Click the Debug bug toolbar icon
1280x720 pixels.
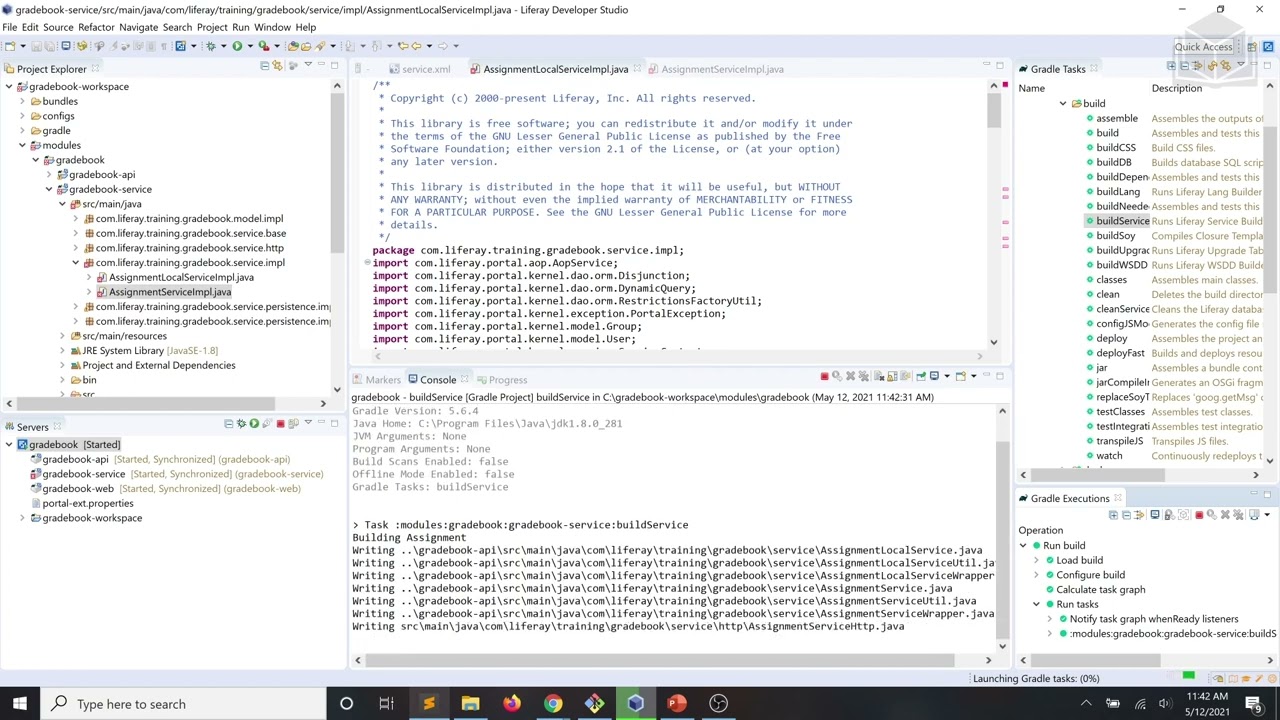[x=210, y=46]
